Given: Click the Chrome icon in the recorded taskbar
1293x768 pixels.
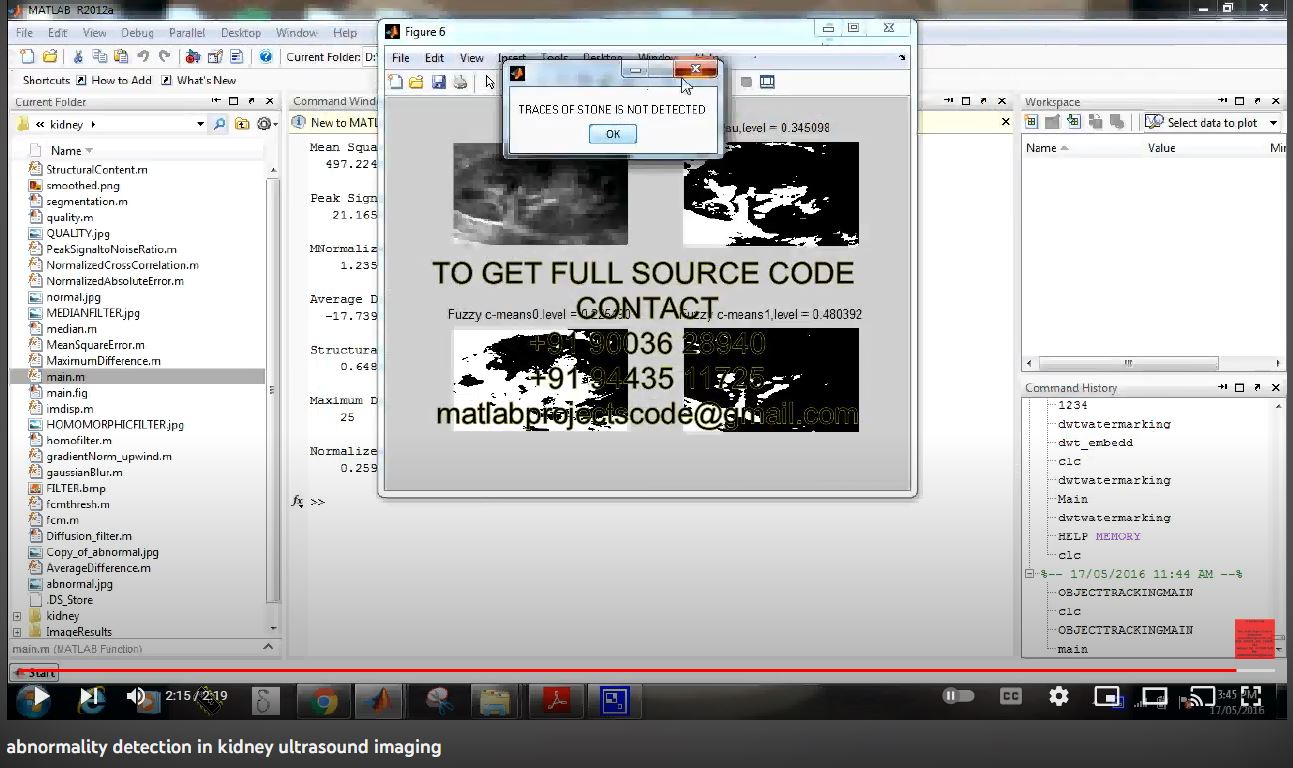Looking at the screenshot, I should click(x=323, y=701).
